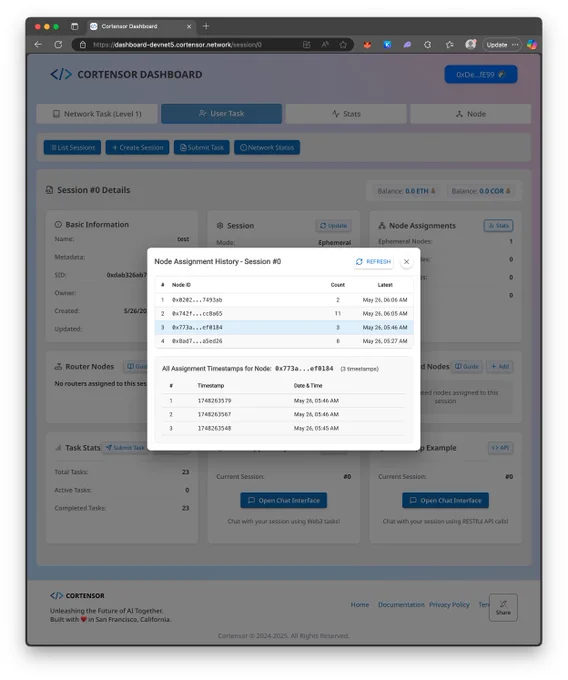Open a new browser tab
Viewport: 568px width, 680px height.
point(206,26)
